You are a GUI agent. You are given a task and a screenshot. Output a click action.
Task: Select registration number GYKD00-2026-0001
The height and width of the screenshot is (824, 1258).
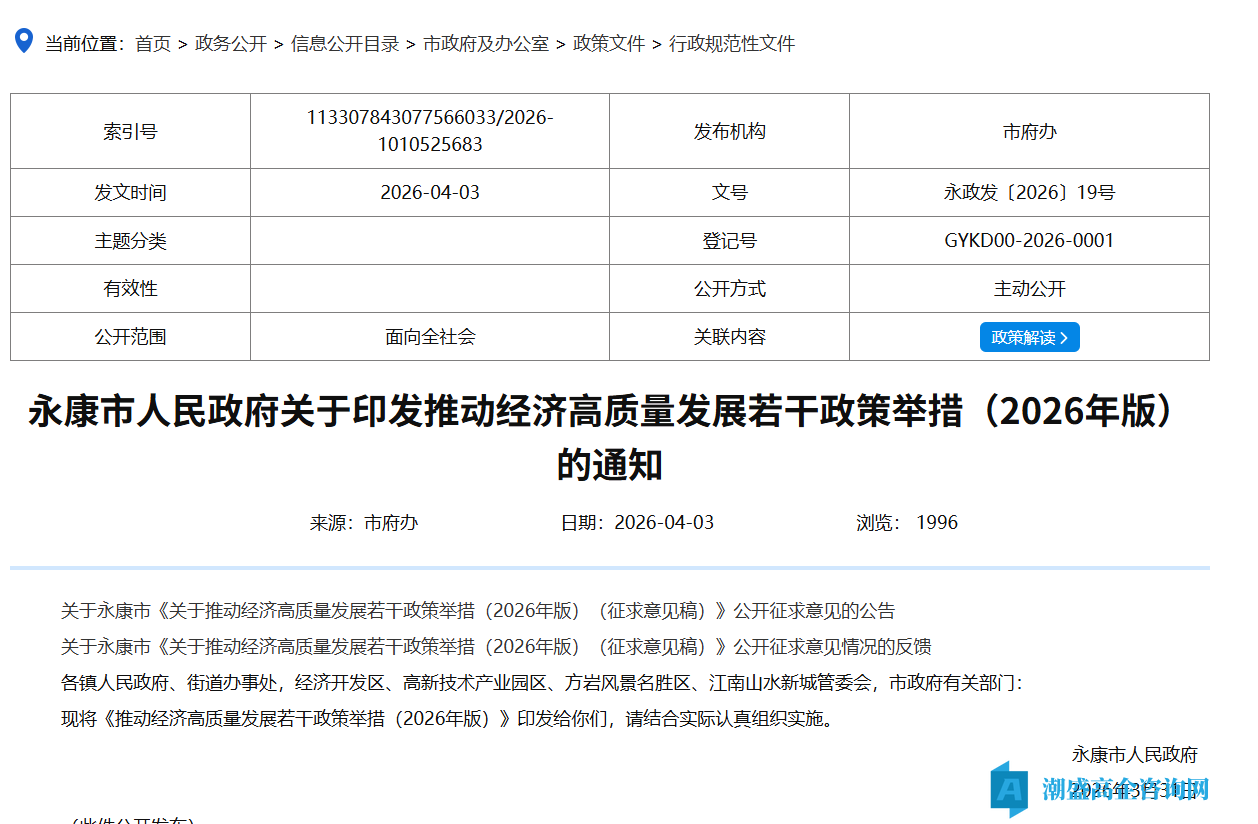coord(1030,240)
